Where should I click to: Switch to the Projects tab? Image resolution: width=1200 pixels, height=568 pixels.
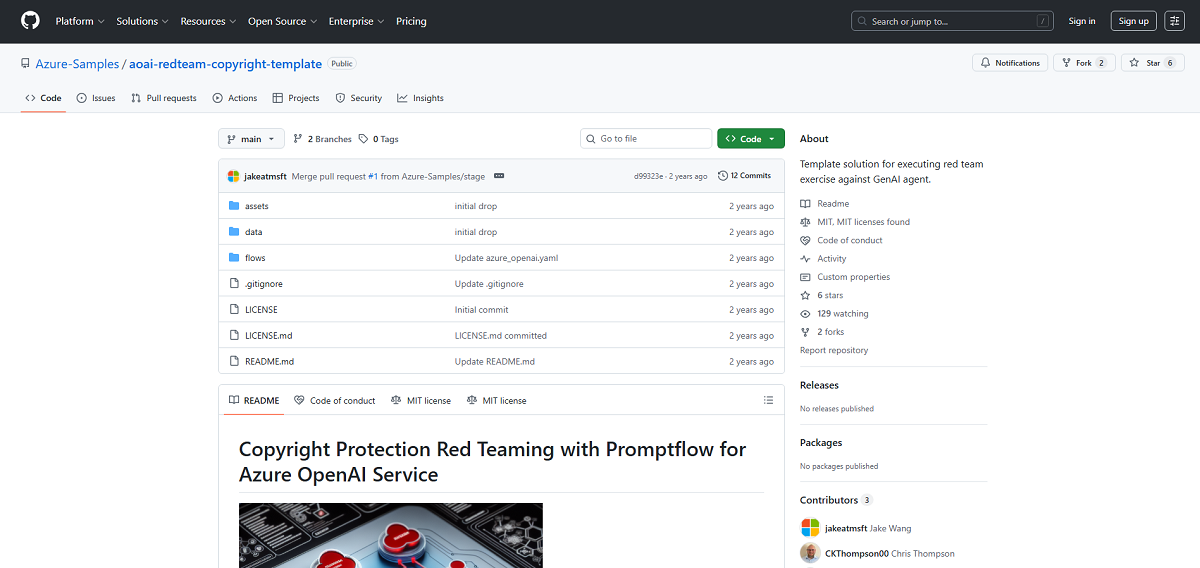(x=296, y=98)
